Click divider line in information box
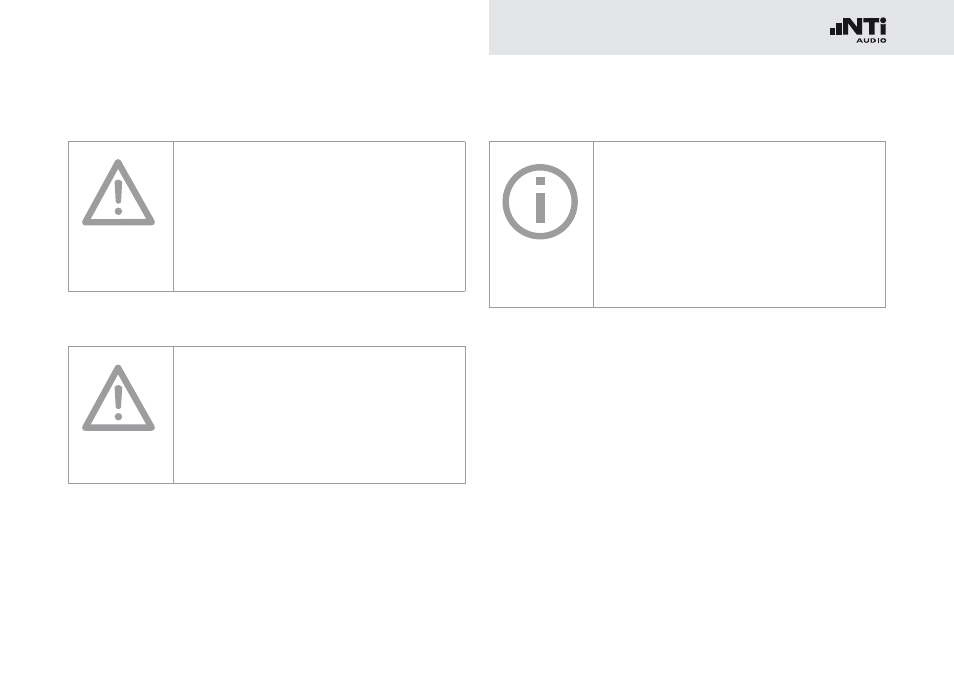 [593, 225]
